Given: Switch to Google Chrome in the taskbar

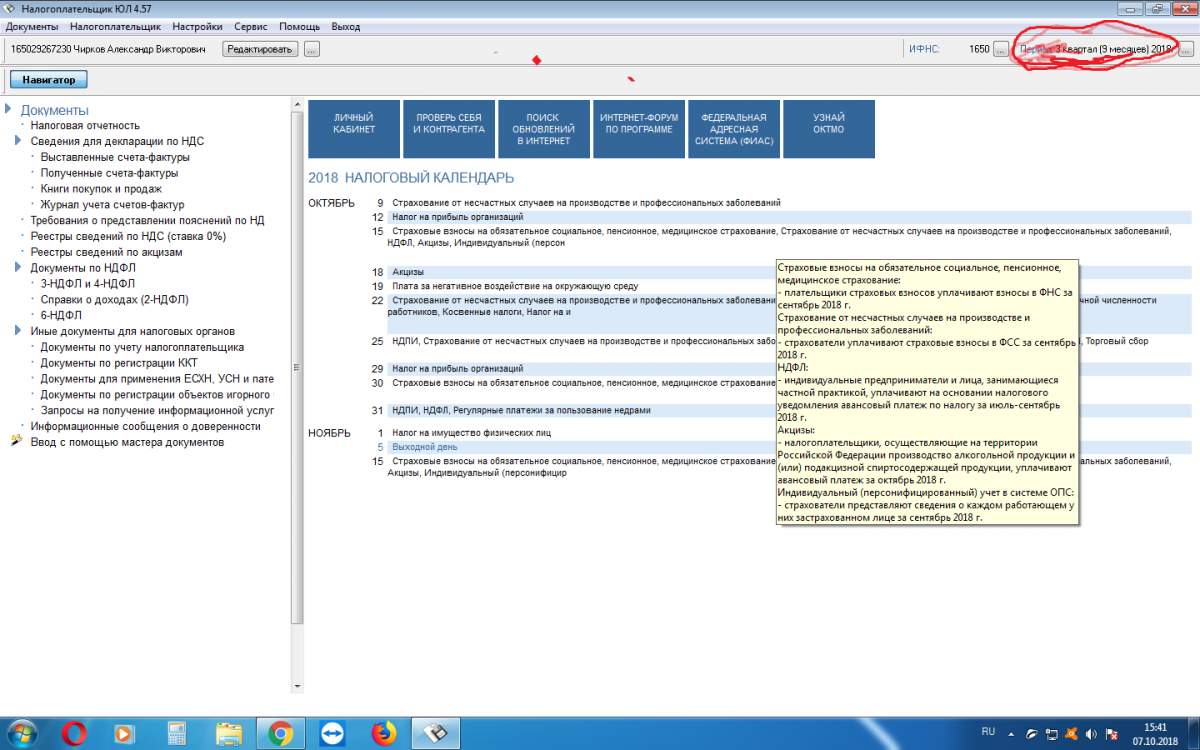Looking at the screenshot, I should (x=280, y=734).
